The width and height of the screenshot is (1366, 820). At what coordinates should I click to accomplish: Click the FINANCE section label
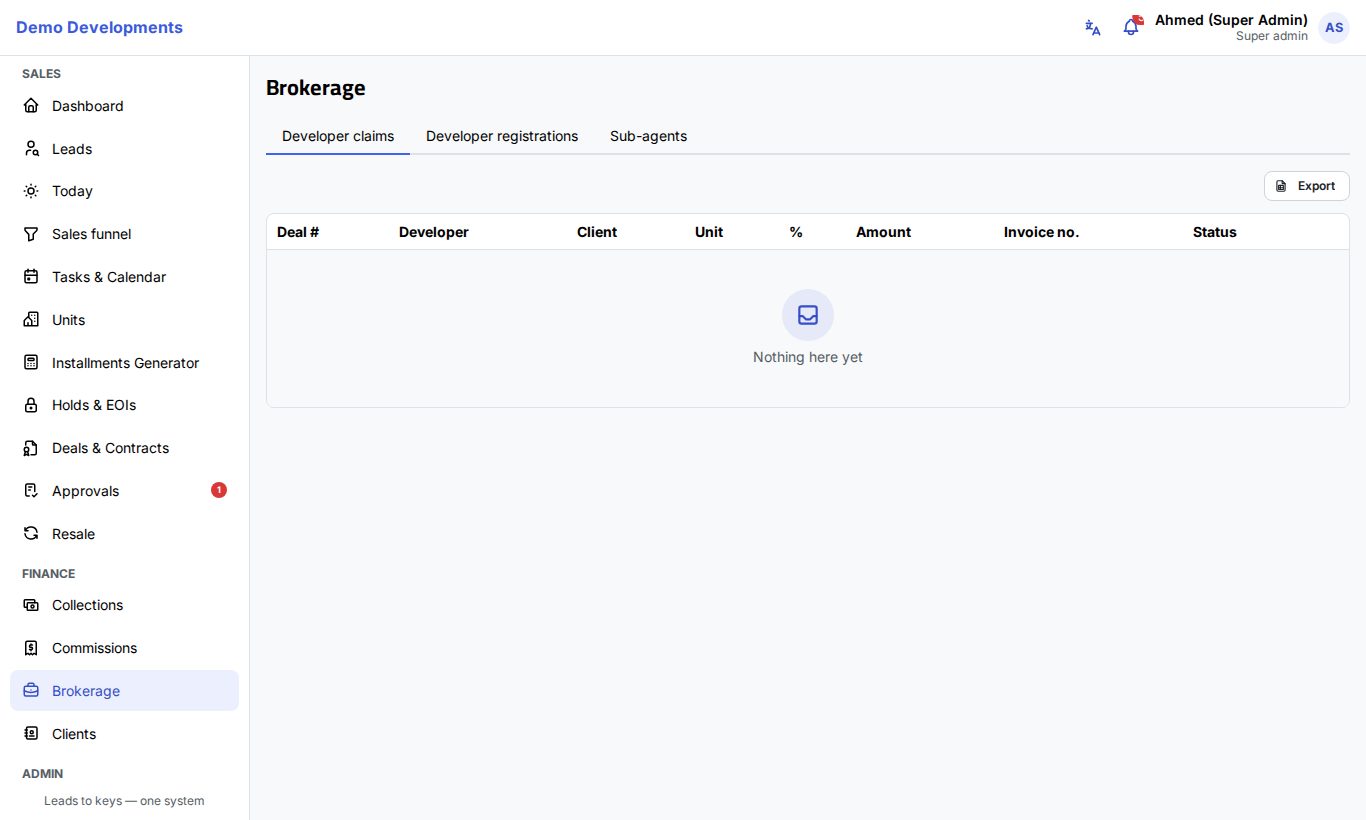[x=49, y=574]
